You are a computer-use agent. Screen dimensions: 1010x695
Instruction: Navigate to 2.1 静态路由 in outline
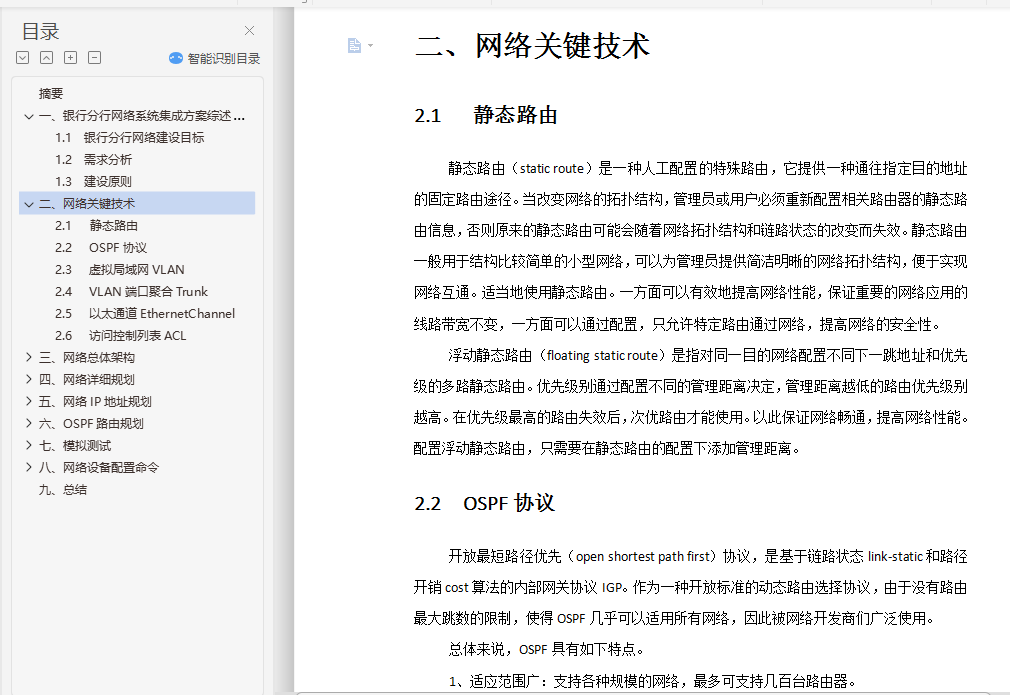(x=96, y=225)
